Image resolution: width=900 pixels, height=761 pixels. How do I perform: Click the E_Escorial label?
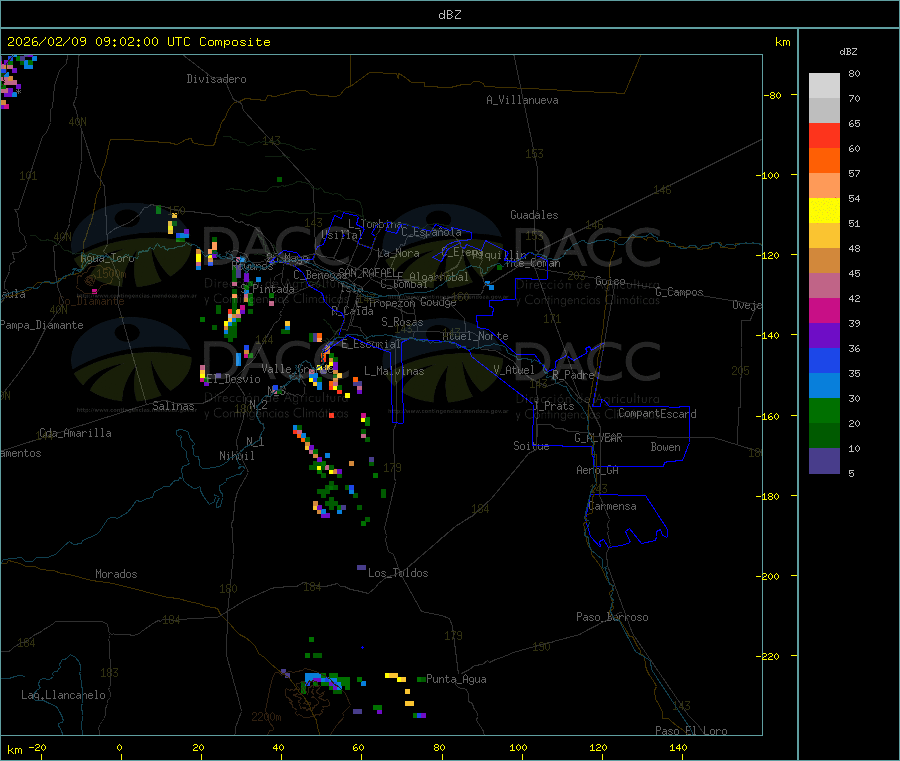click(x=371, y=344)
